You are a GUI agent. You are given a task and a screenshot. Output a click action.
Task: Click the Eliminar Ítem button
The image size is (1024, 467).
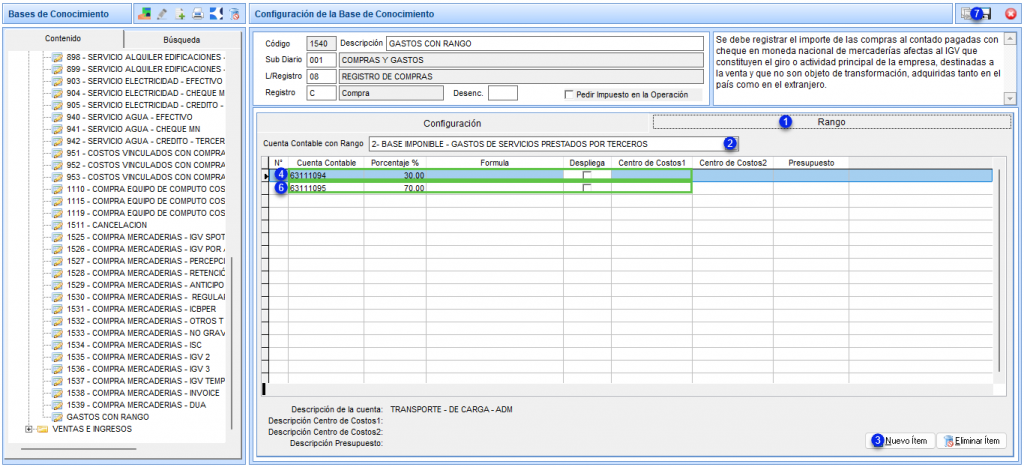971,441
